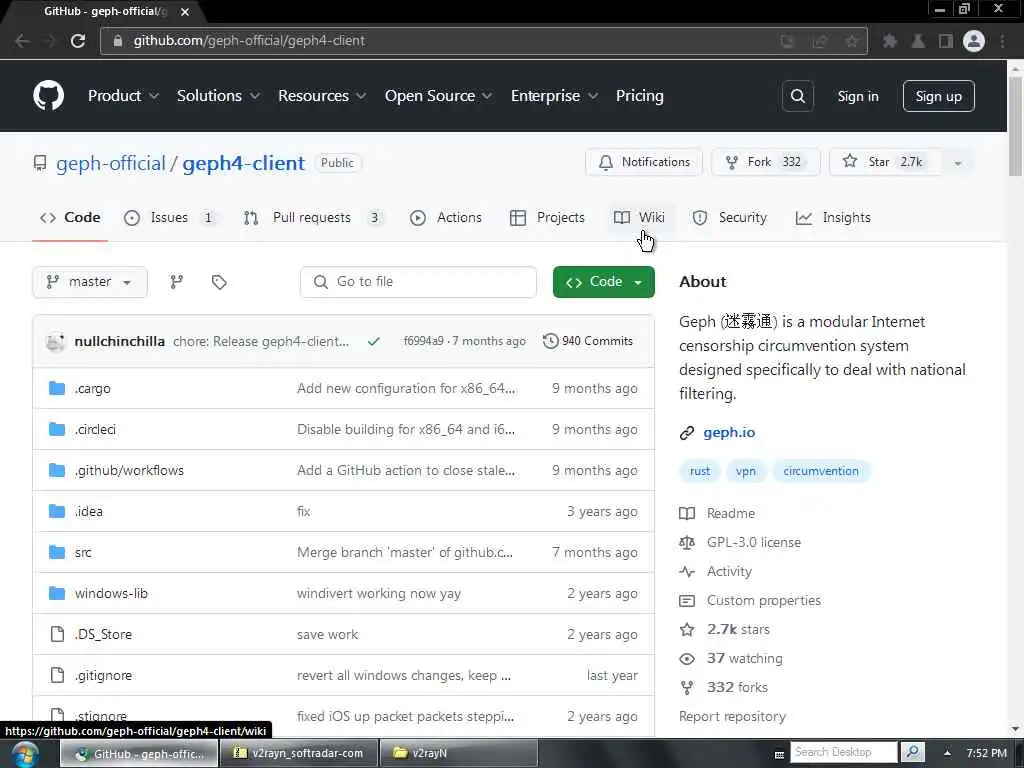Toggle the browser side panel icon

[945, 41]
